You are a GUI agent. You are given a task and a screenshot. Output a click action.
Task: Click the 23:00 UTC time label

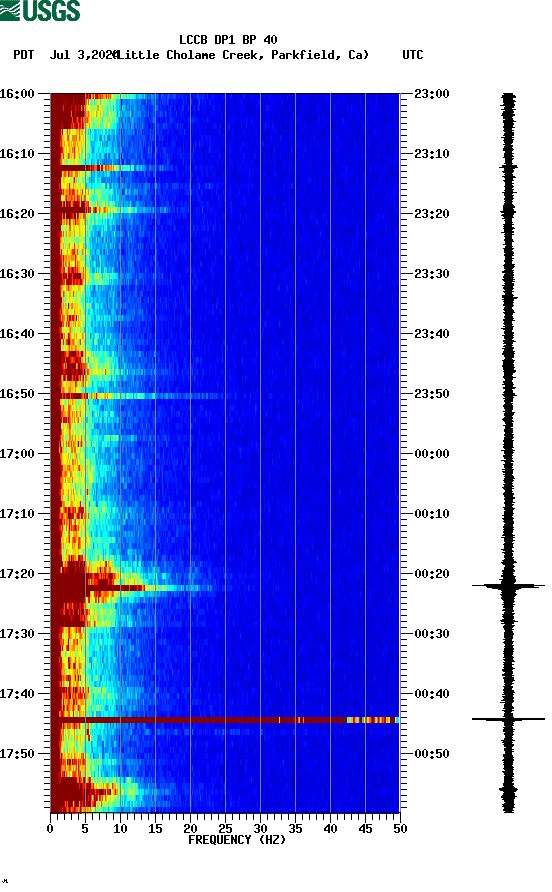point(432,94)
